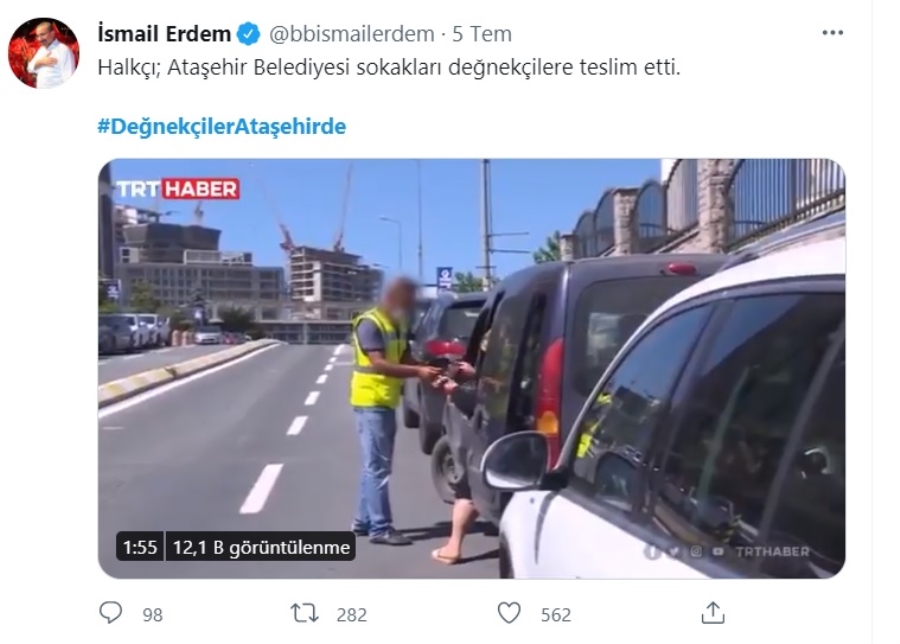Play the TRT Haber video

point(471,368)
